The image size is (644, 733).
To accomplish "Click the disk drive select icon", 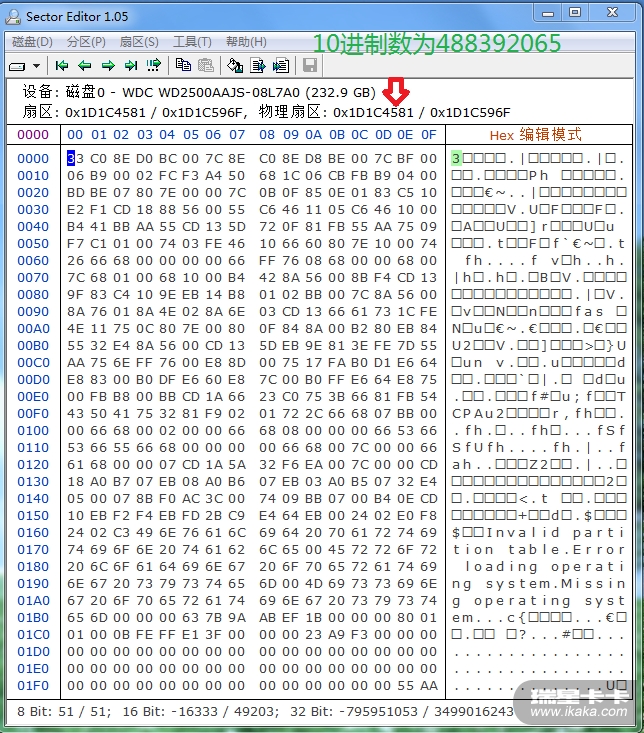I will (17, 66).
